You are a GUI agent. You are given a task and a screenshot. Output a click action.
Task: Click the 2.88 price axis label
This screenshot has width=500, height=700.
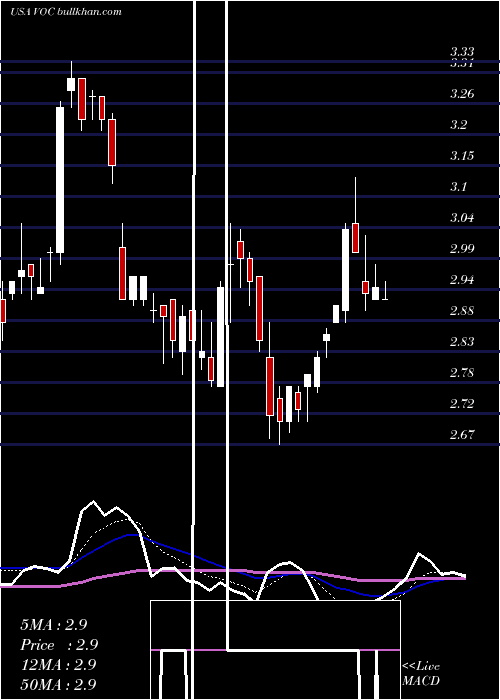pyautogui.click(x=462, y=311)
